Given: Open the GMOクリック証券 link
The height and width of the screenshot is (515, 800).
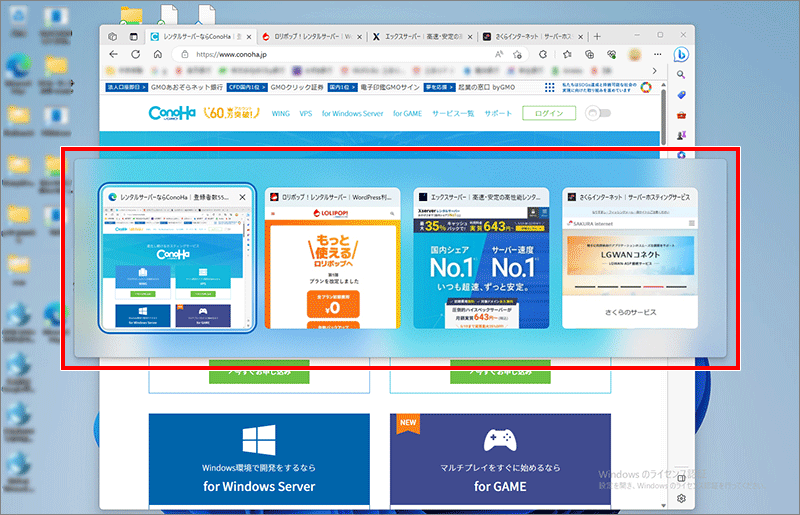Looking at the screenshot, I should [297, 87].
